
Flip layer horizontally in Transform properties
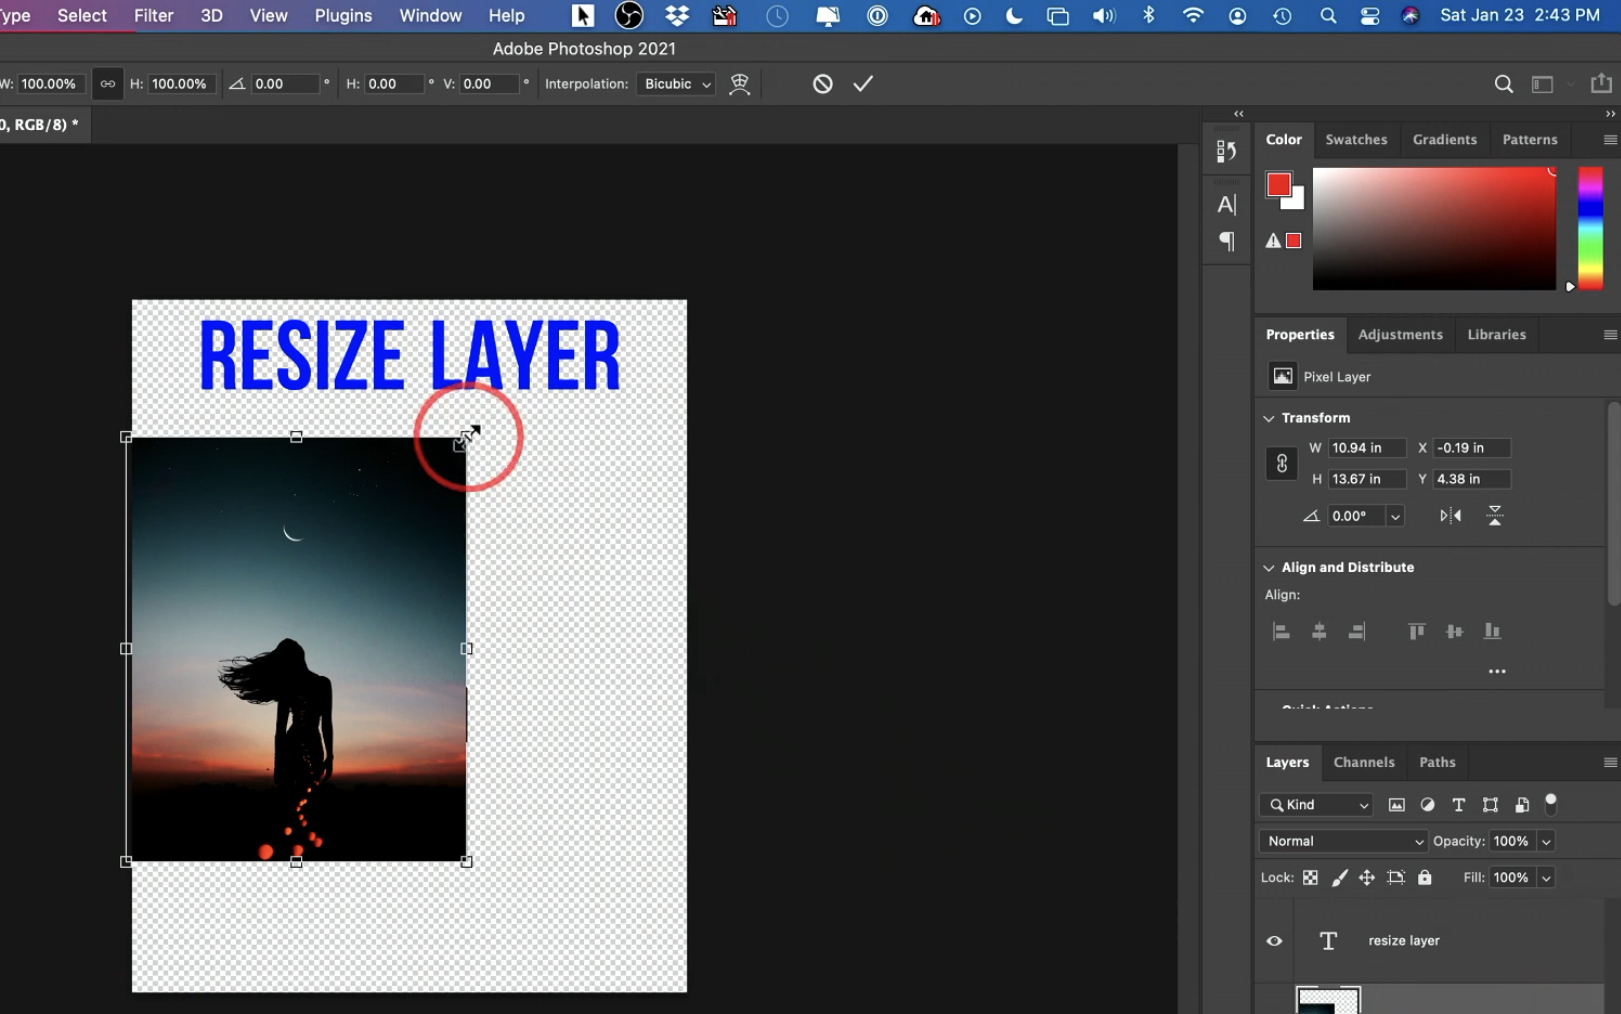[1450, 516]
